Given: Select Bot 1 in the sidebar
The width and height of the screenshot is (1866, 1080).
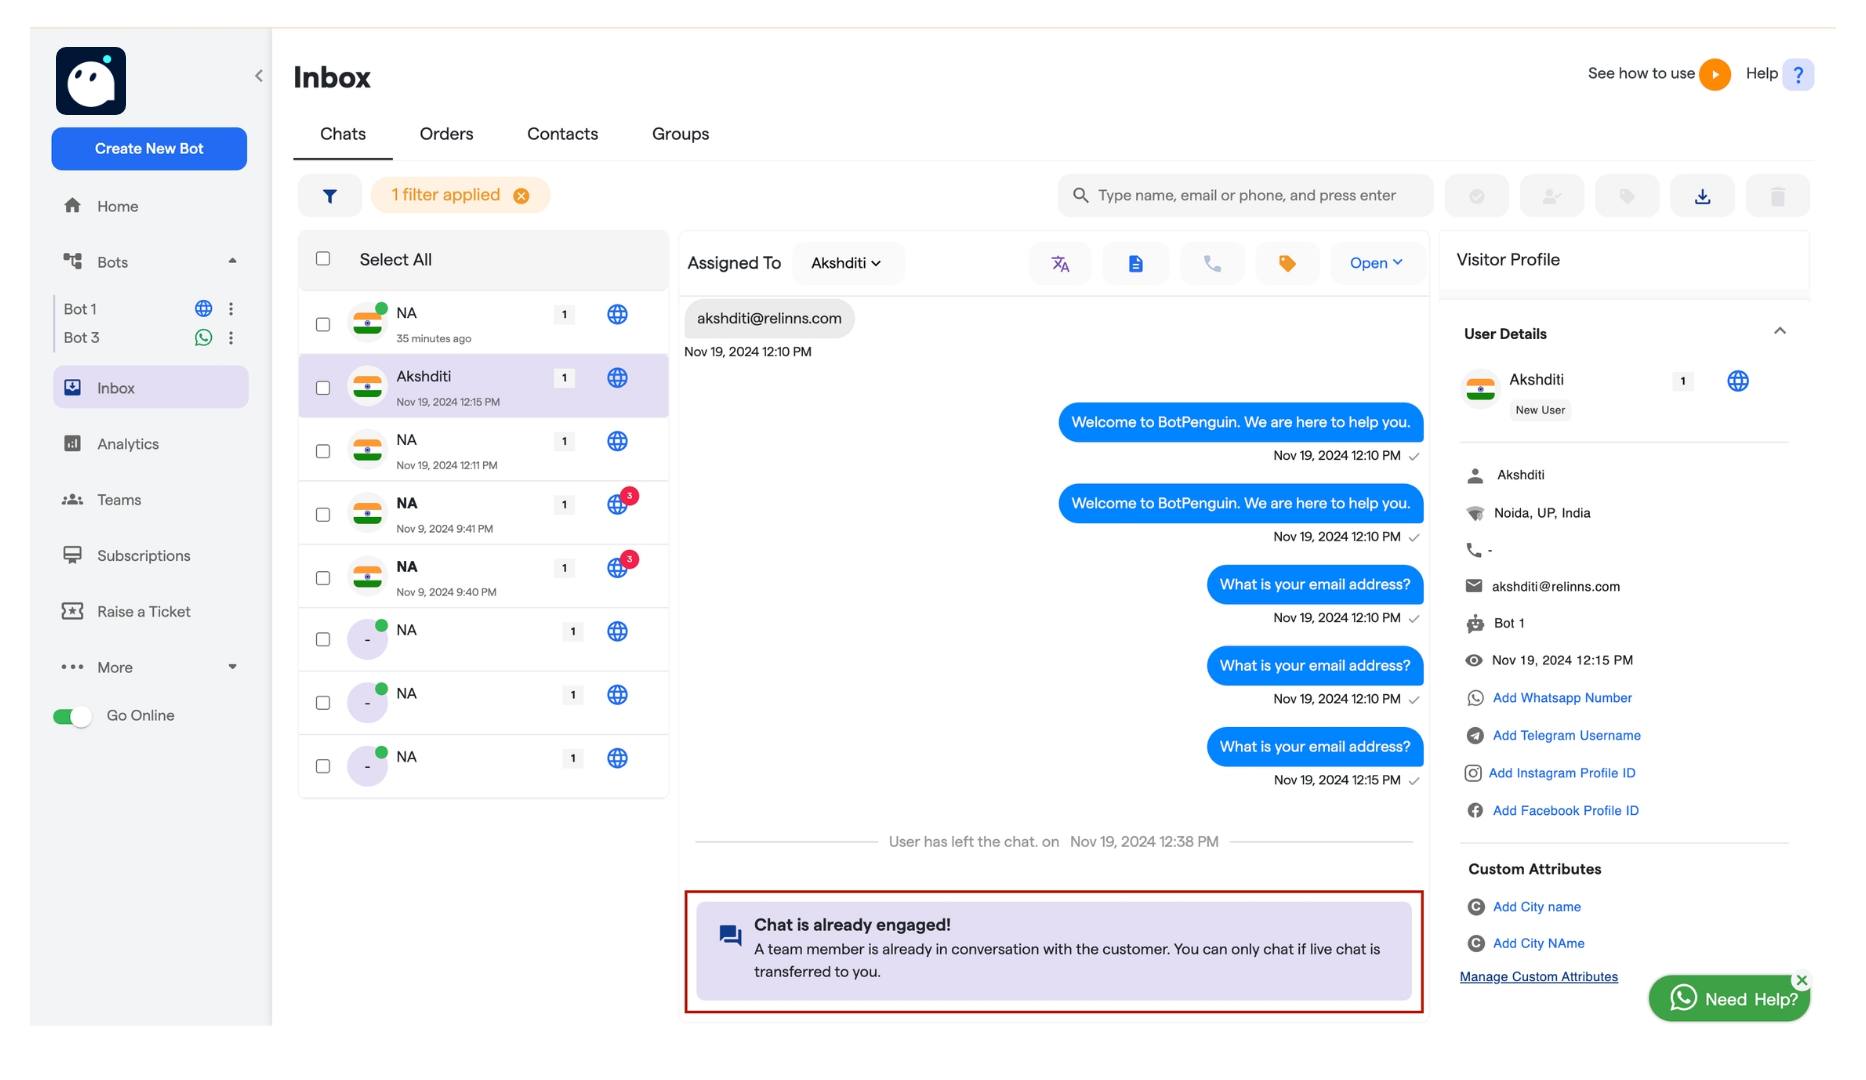Looking at the screenshot, I should click(x=80, y=309).
